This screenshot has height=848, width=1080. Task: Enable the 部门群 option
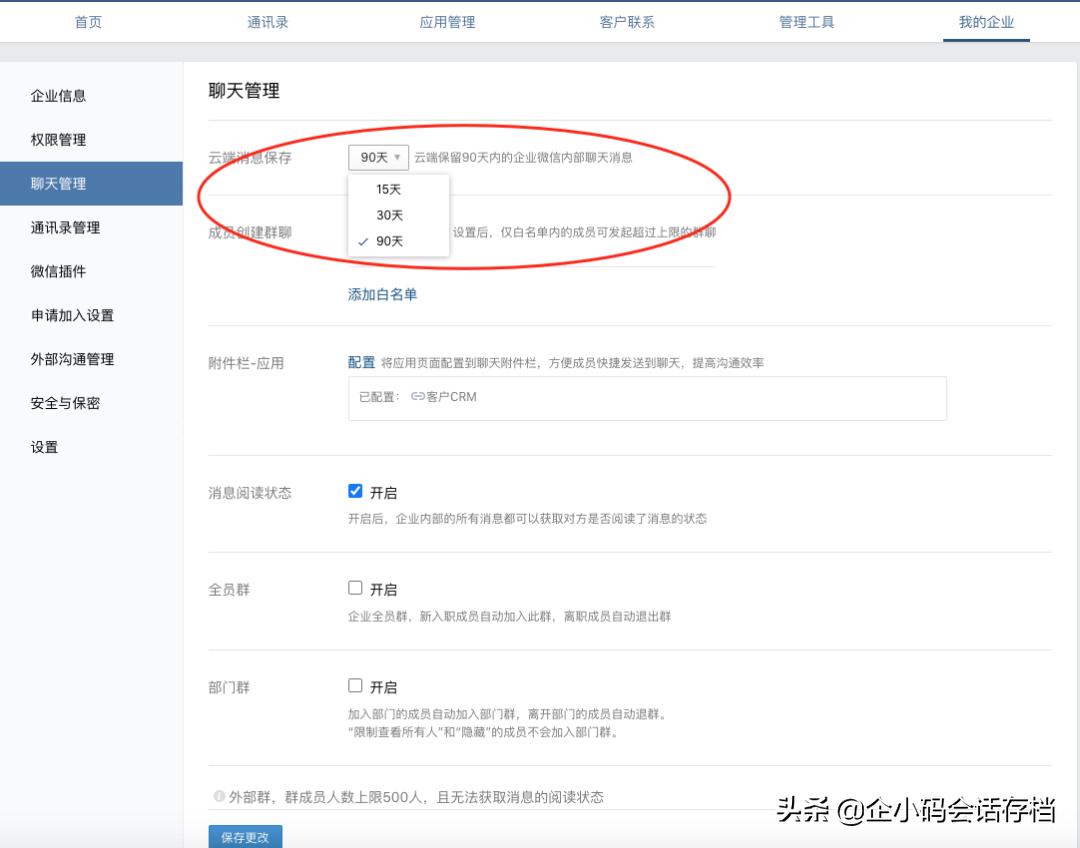[355, 685]
